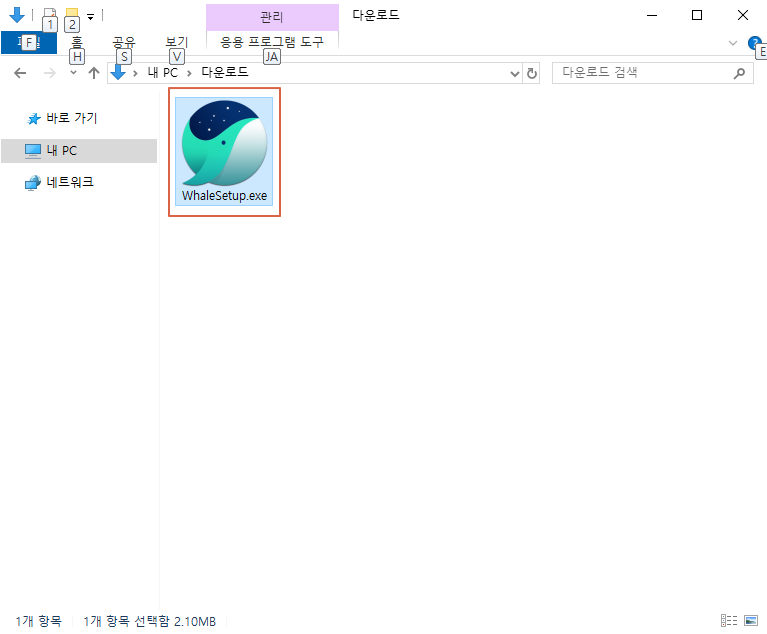The width and height of the screenshot is (767, 634).
Task: Click 다운로드 in the address path
Action: point(225,72)
